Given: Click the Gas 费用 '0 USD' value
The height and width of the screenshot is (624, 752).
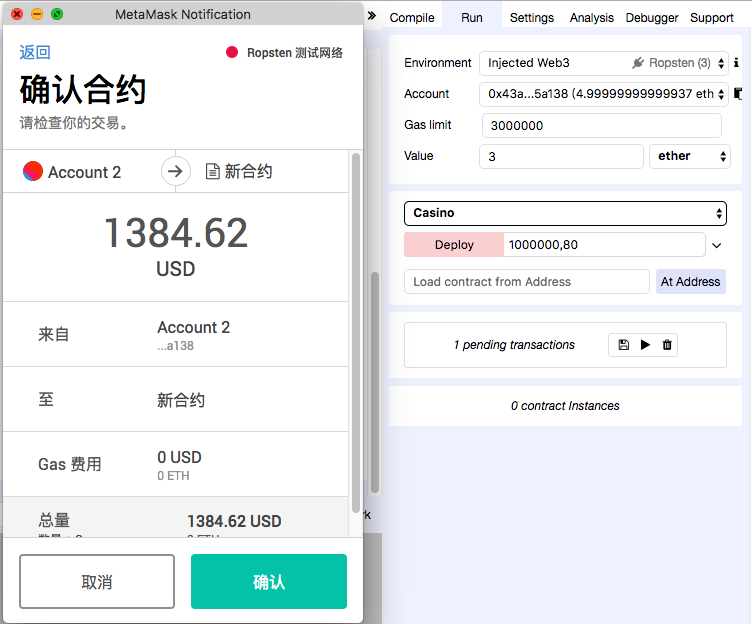Looking at the screenshot, I should pos(179,457).
